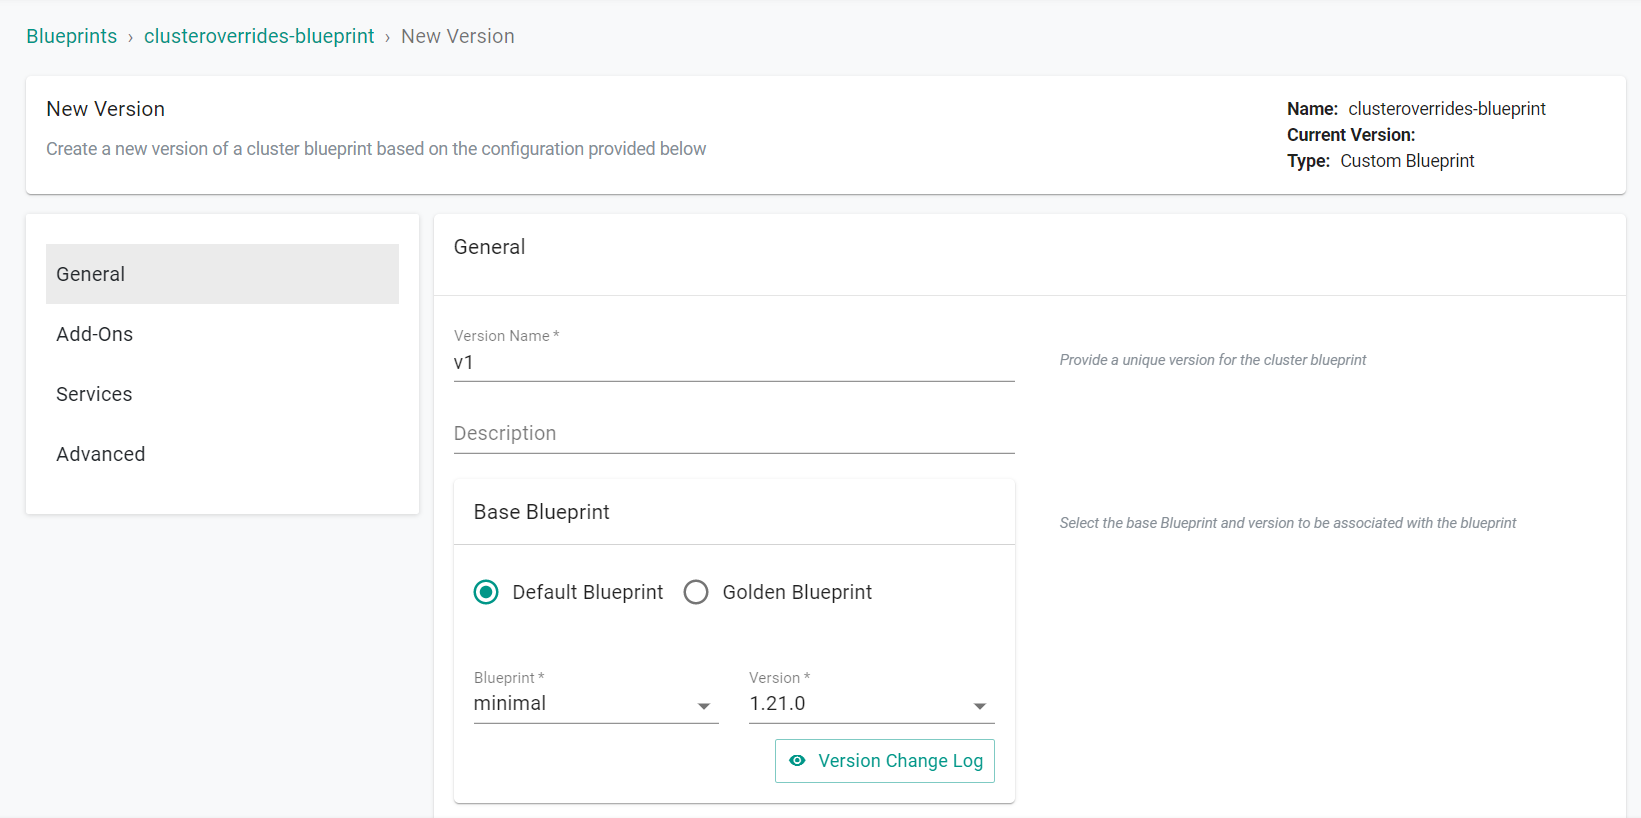Focus the Description input field

[734, 434]
